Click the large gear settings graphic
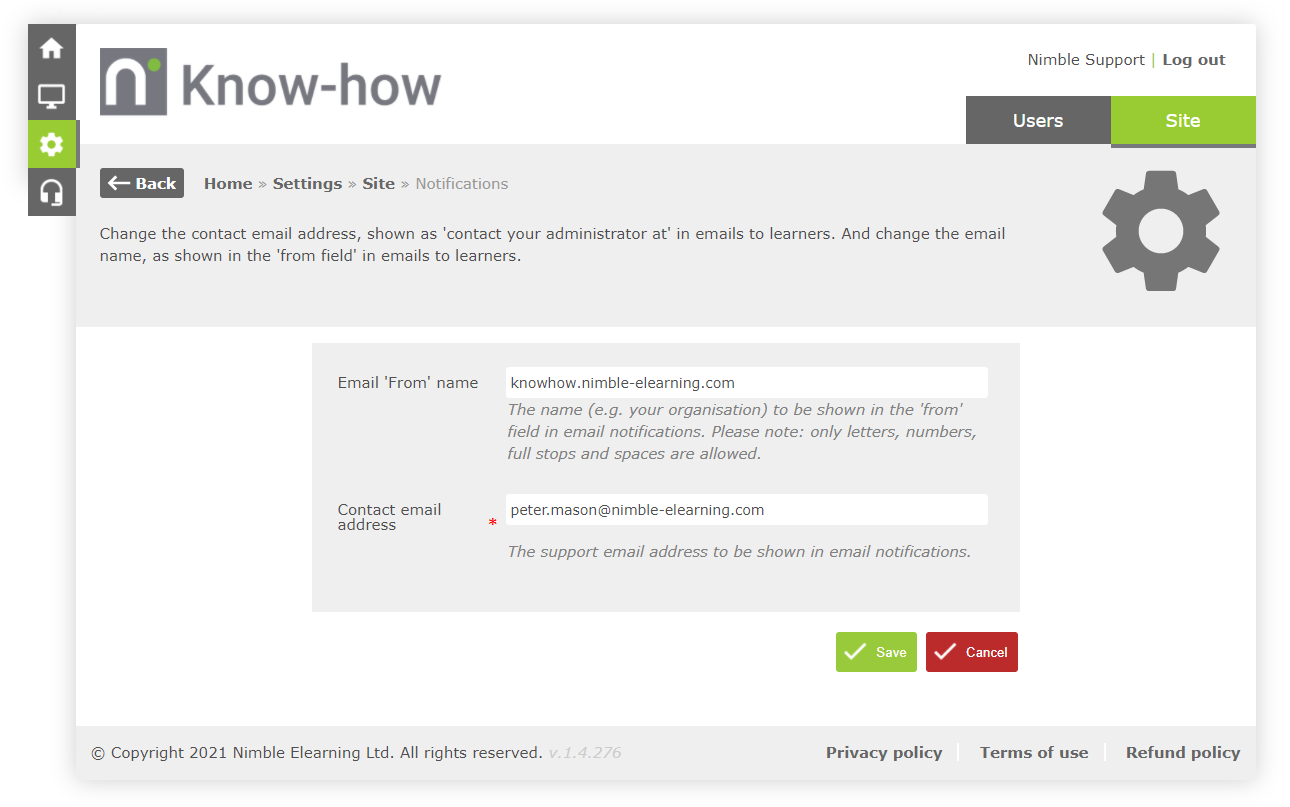1290x807 pixels. tap(1160, 231)
